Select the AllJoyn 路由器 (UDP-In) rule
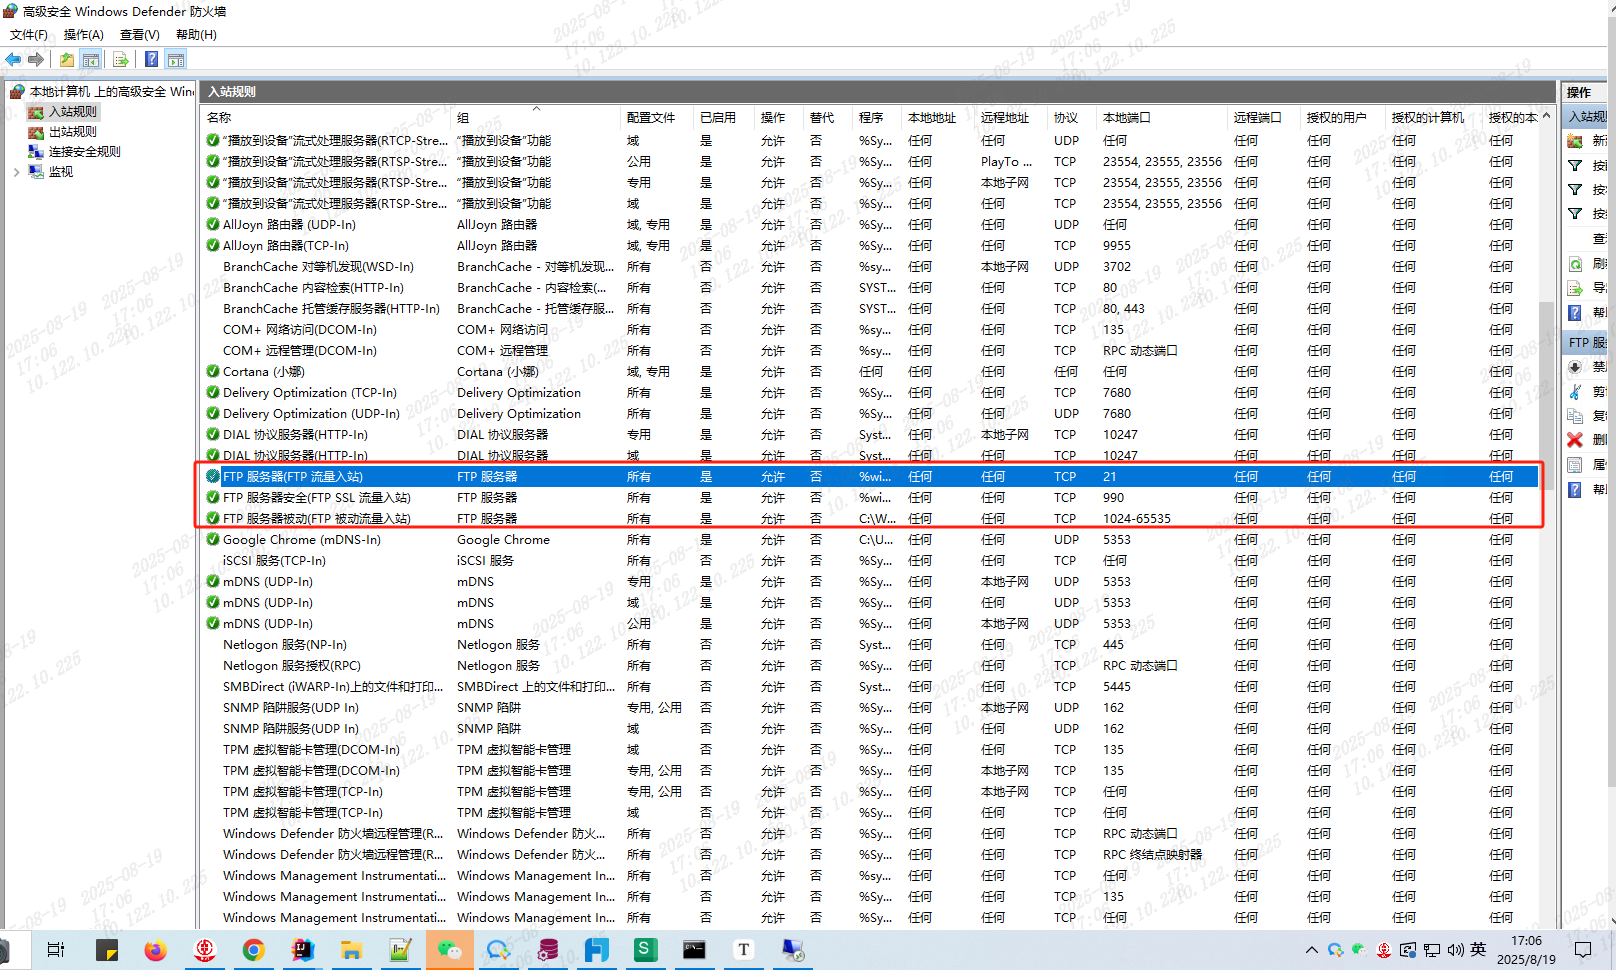Screen dimensions: 1616x970 click(868, 225)
